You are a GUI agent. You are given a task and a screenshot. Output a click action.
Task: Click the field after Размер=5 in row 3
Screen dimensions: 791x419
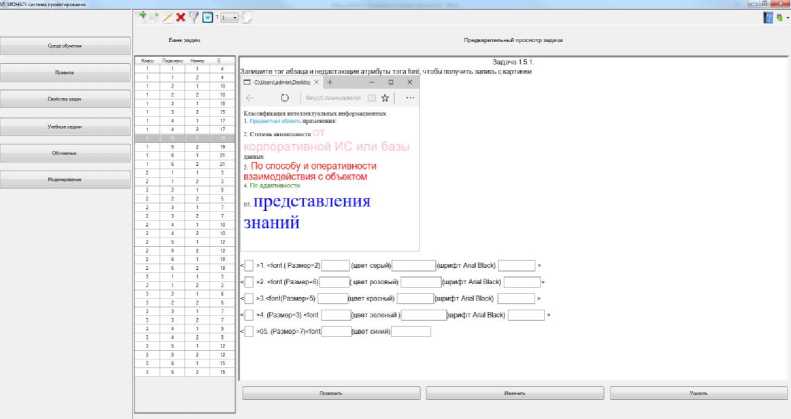(x=333, y=298)
